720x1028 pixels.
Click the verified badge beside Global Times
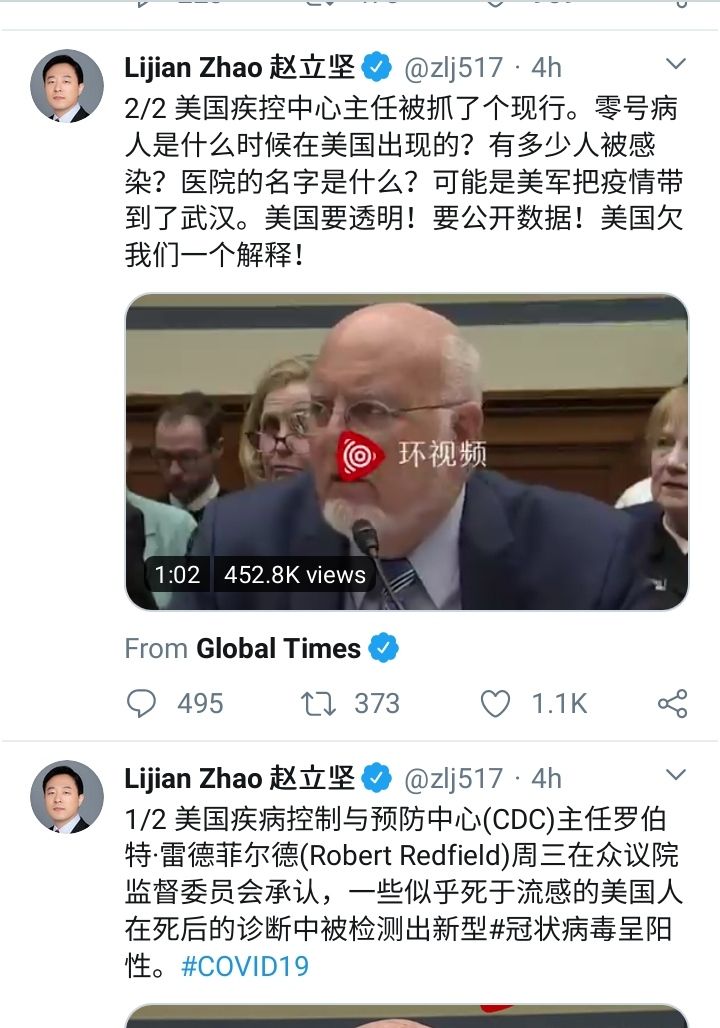click(x=384, y=648)
